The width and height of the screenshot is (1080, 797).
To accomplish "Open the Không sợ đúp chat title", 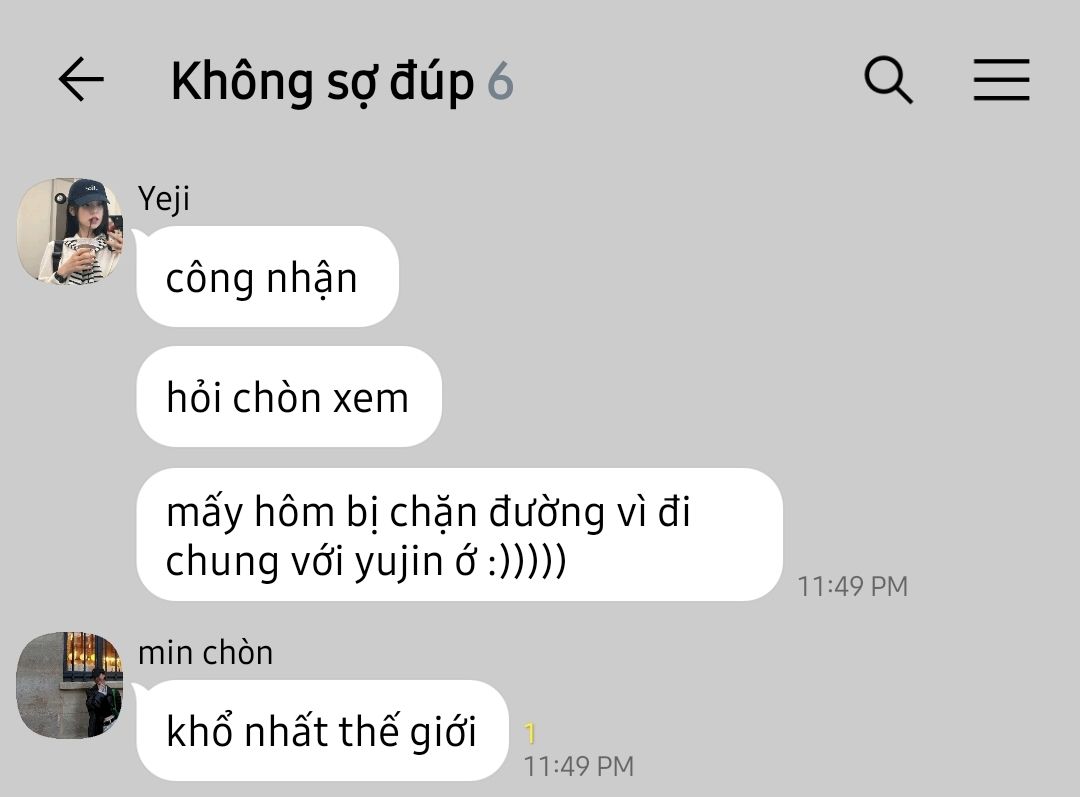I will (x=322, y=83).
